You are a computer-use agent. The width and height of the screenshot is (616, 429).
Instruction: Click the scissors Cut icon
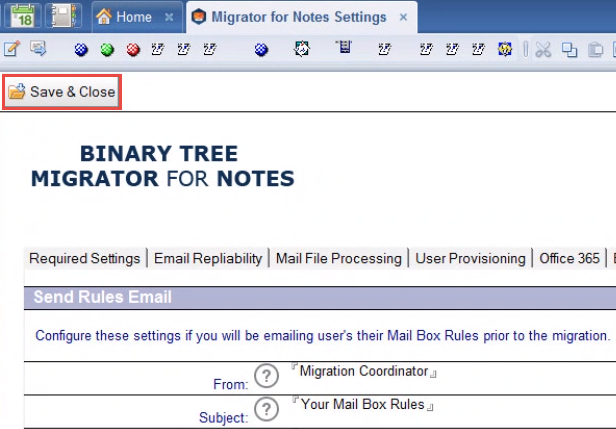[543, 50]
